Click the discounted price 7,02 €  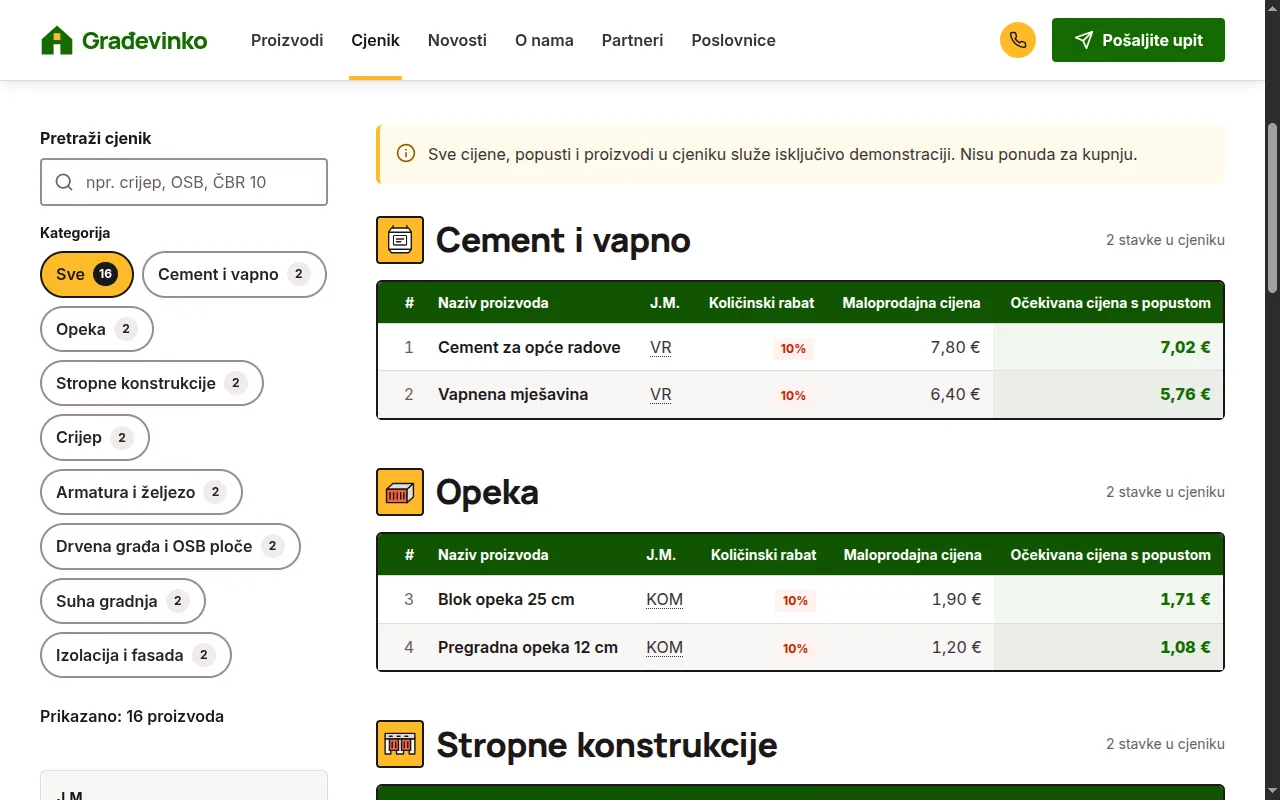pyautogui.click(x=1185, y=347)
